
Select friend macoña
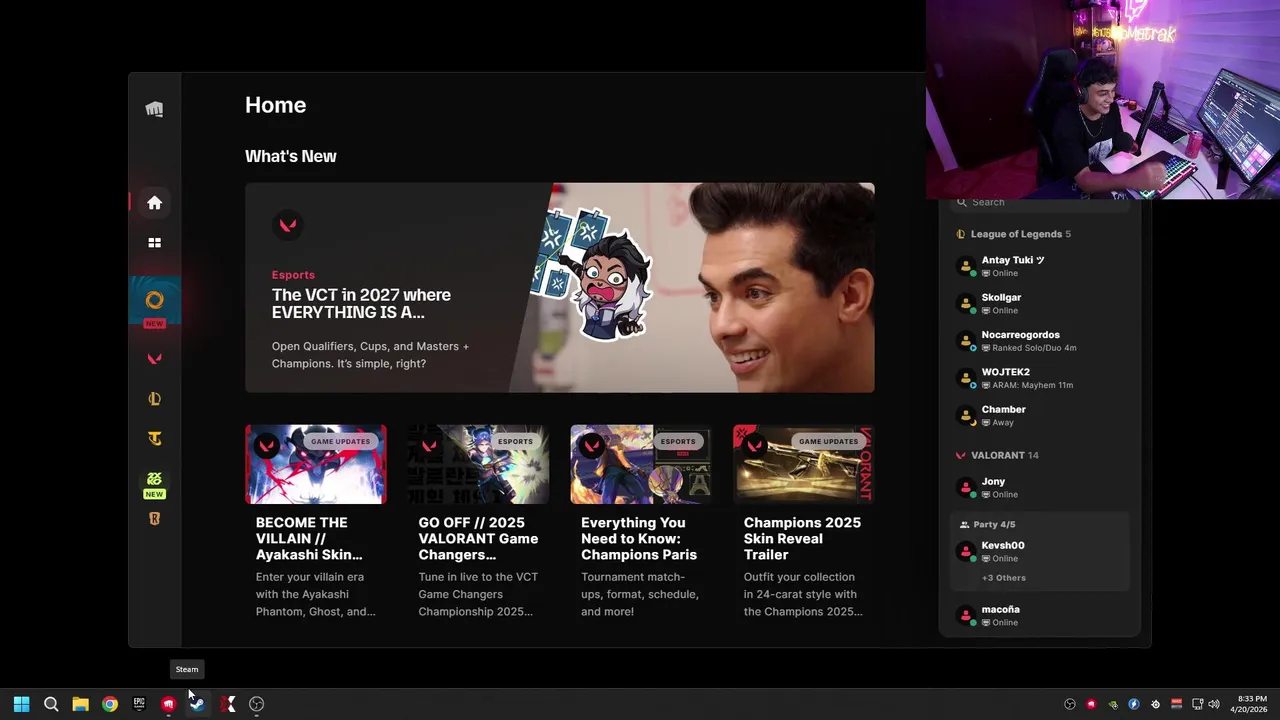(1039, 615)
